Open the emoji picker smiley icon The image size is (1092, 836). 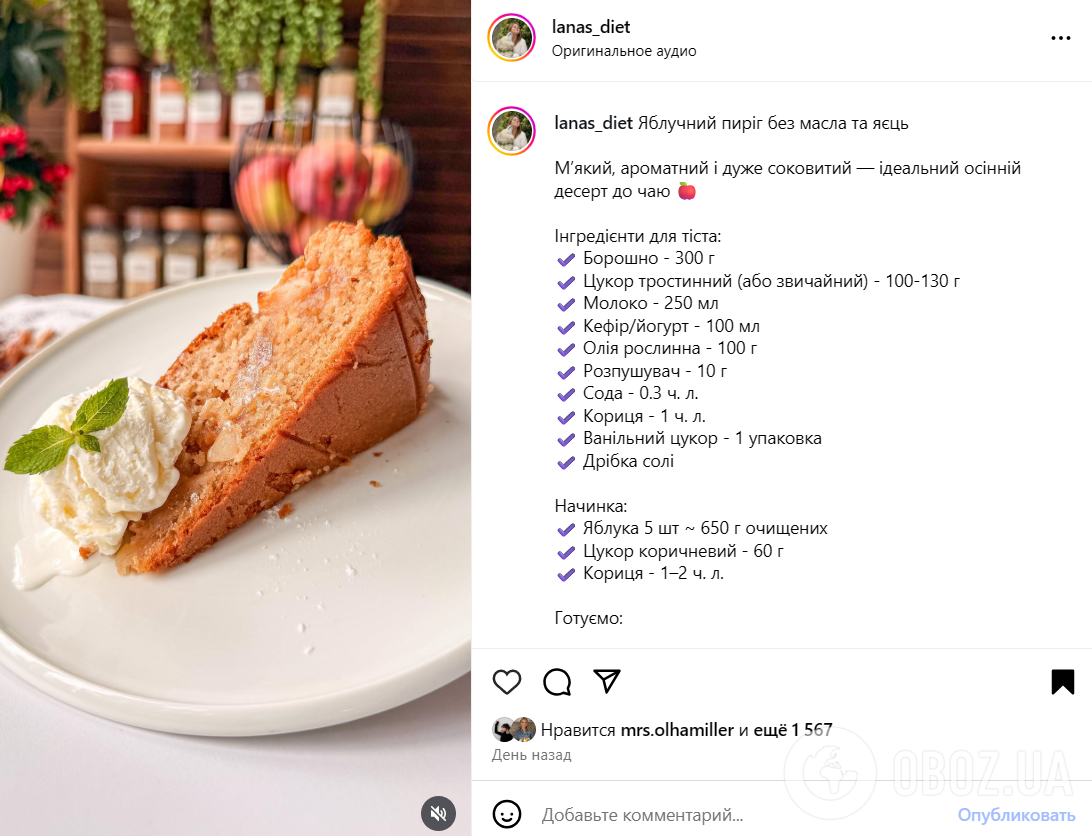point(507,814)
